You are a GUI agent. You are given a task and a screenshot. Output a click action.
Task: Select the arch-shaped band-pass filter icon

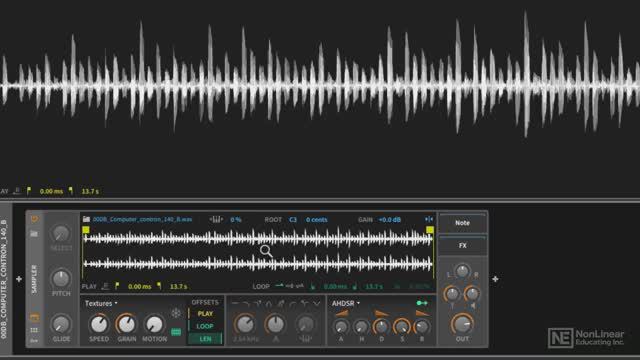[x=269, y=304]
